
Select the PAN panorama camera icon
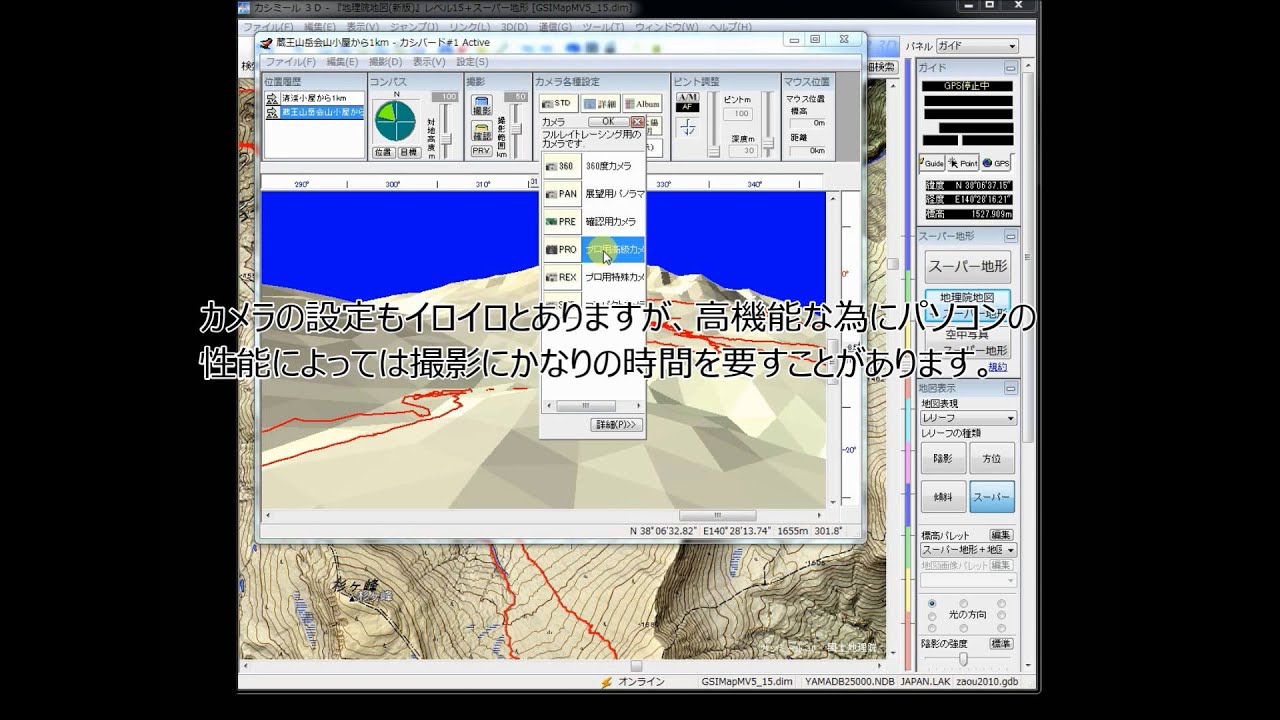(x=561, y=194)
